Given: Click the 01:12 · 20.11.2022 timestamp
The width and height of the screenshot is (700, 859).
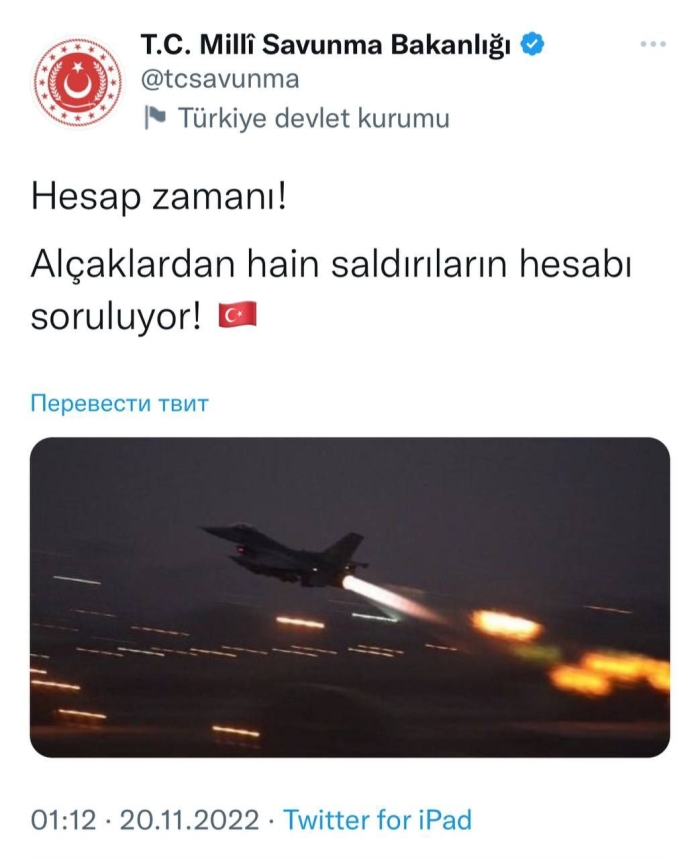Looking at the screenshot, I should coord(145,820).
